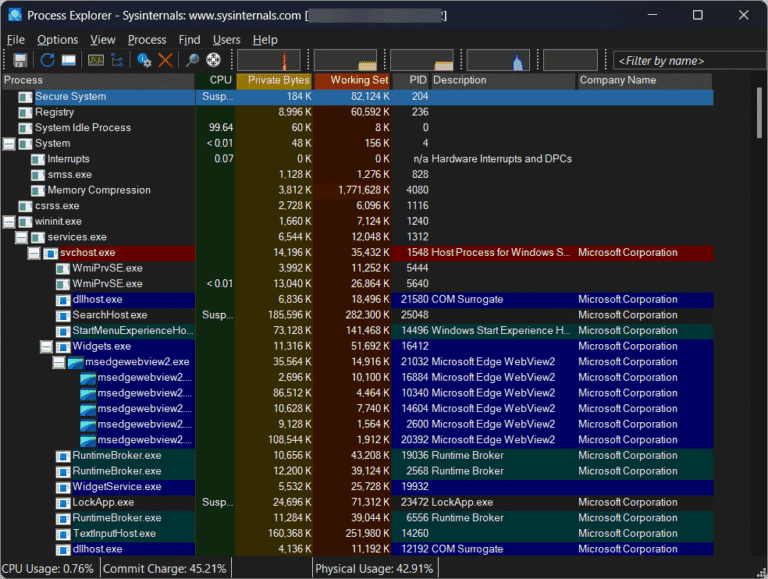Screen dimensions: 768x579
Task: Open process Properties icon with gear
Action: point(144,60)
